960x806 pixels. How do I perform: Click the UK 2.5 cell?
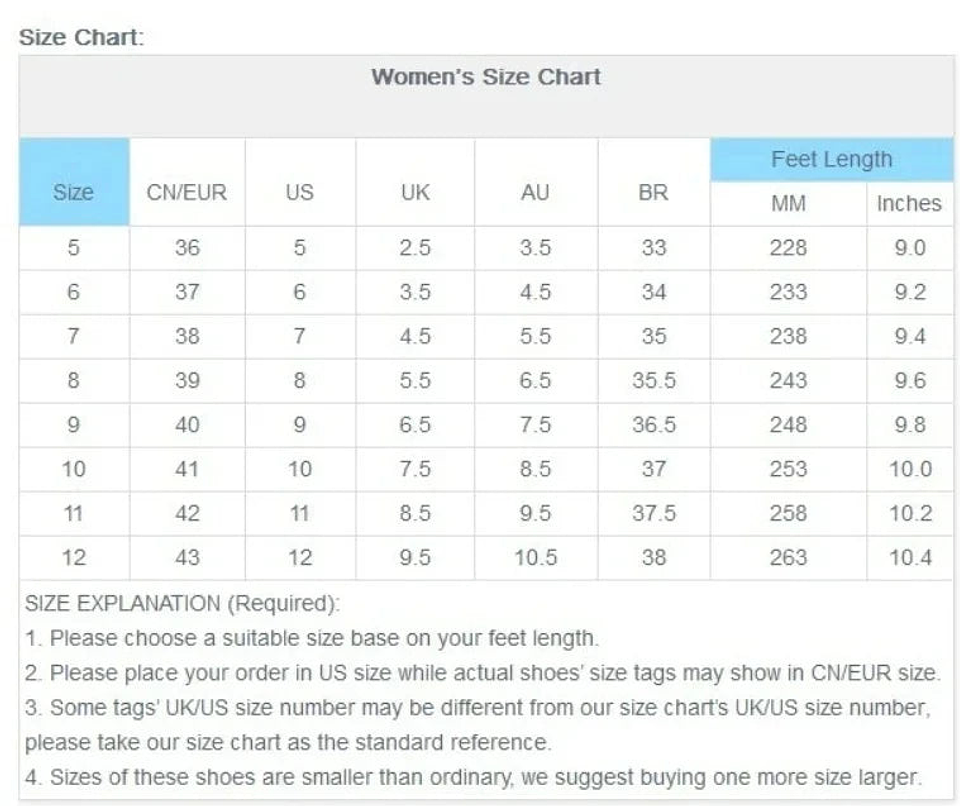point(415,247)
